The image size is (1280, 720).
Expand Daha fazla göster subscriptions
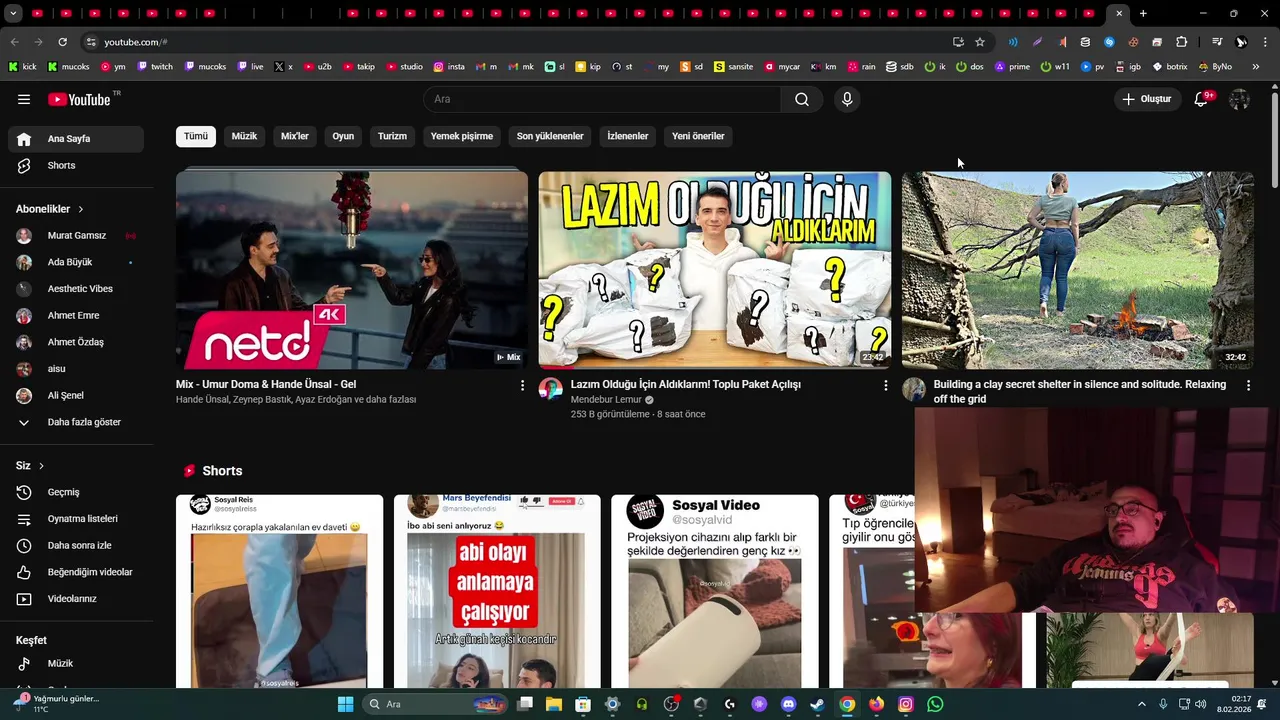click(76, 422)
